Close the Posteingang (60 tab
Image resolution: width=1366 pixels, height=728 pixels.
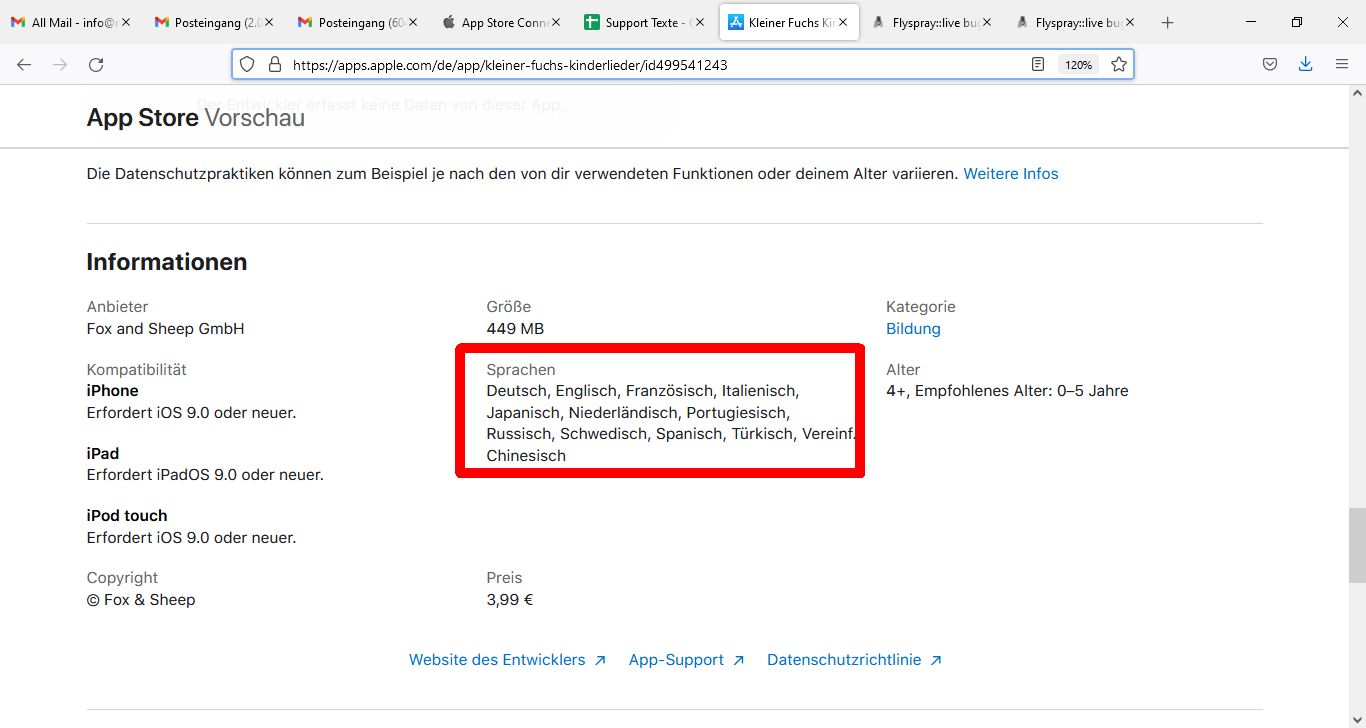tap(412, 22)
